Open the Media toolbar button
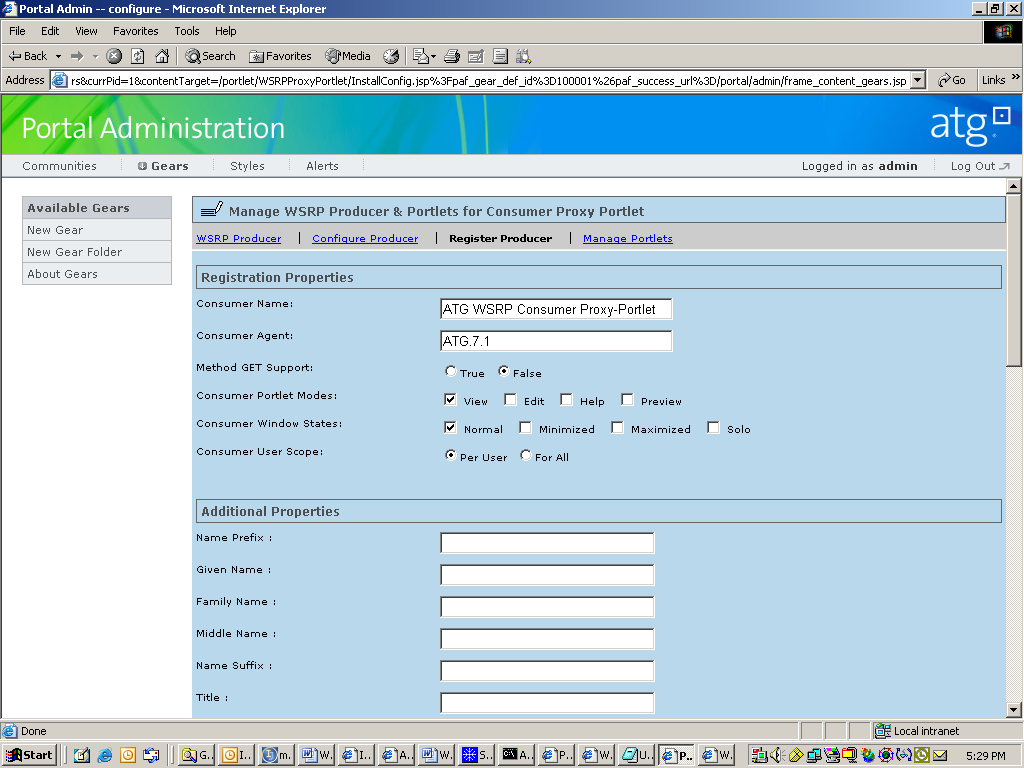Image resolution: width=1024 pixels, height=768 pixels. (348, 56)
